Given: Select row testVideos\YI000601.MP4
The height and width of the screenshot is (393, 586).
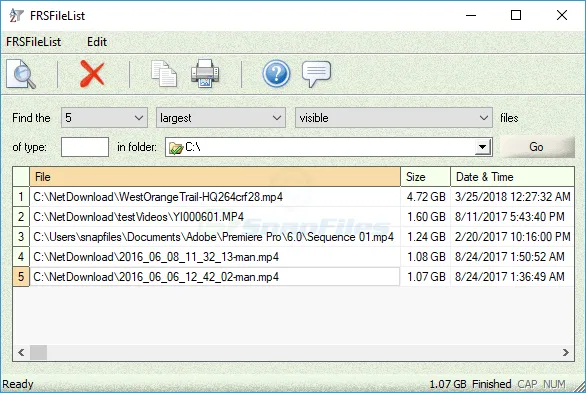Looking at the screenshot, I should pos(215,217).
